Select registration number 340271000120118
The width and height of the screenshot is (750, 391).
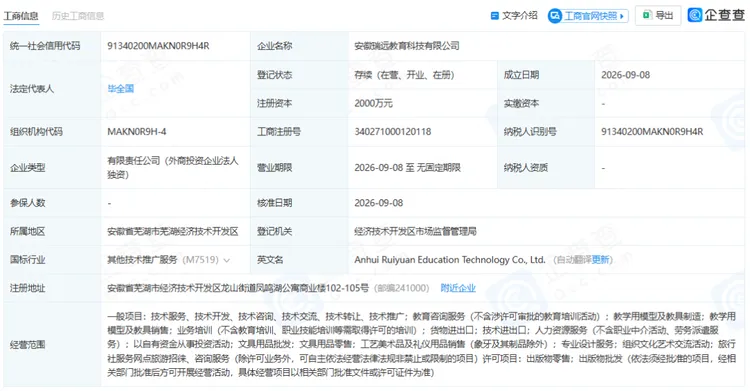tap(393, 132)
